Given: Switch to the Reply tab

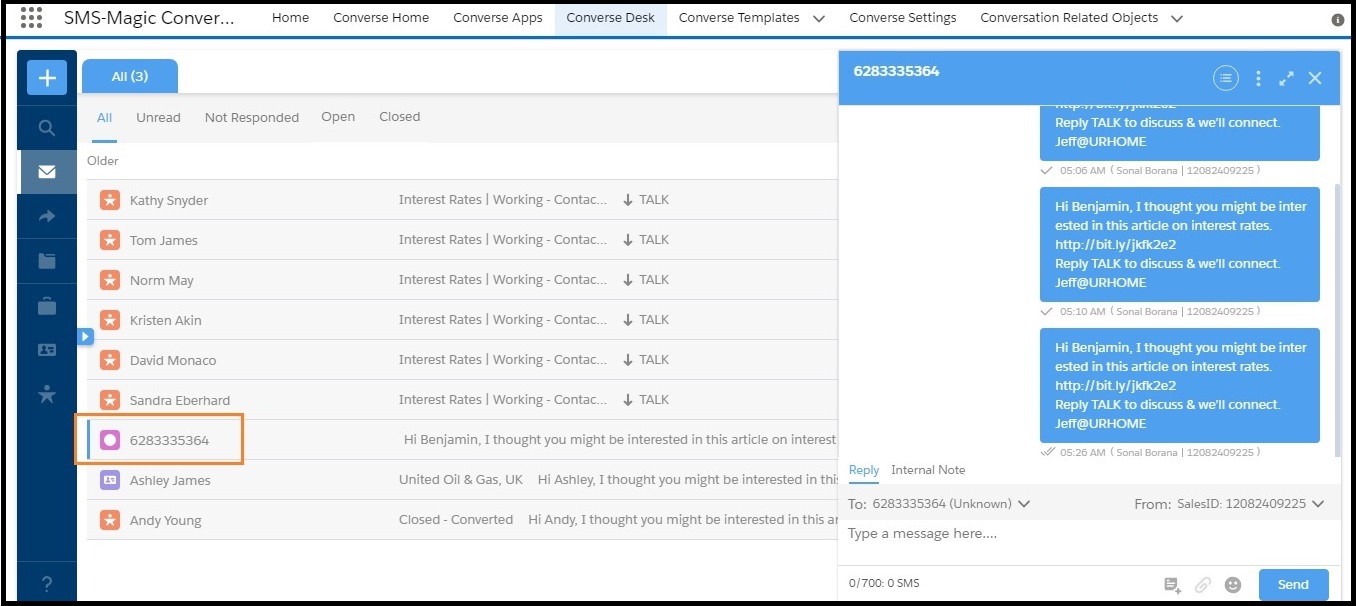Looking at the screenshot, I should point(864,470).
